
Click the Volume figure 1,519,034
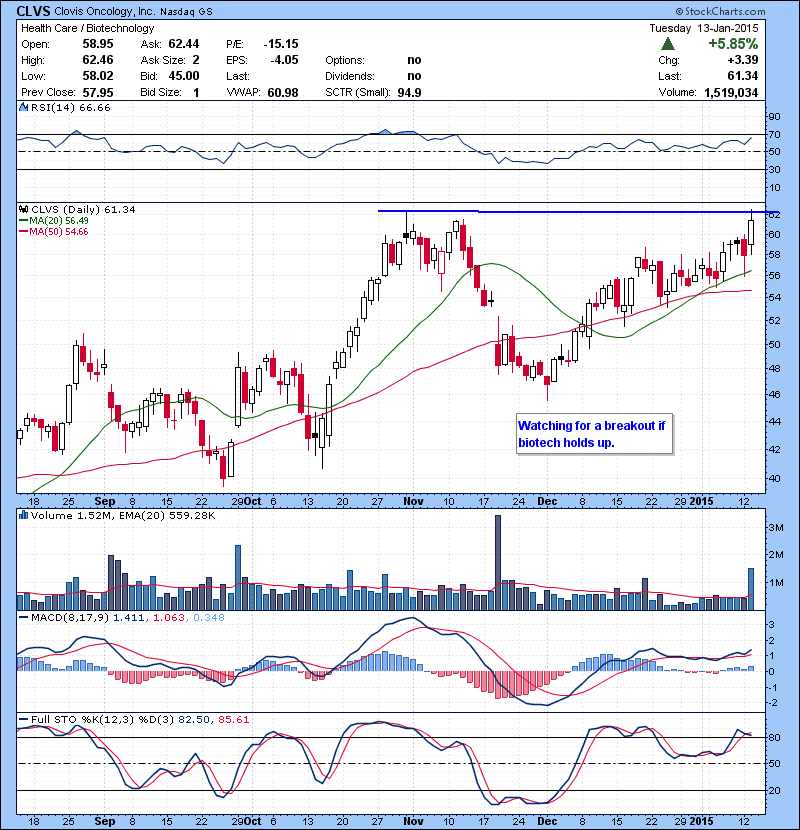(x=731, y=93)
